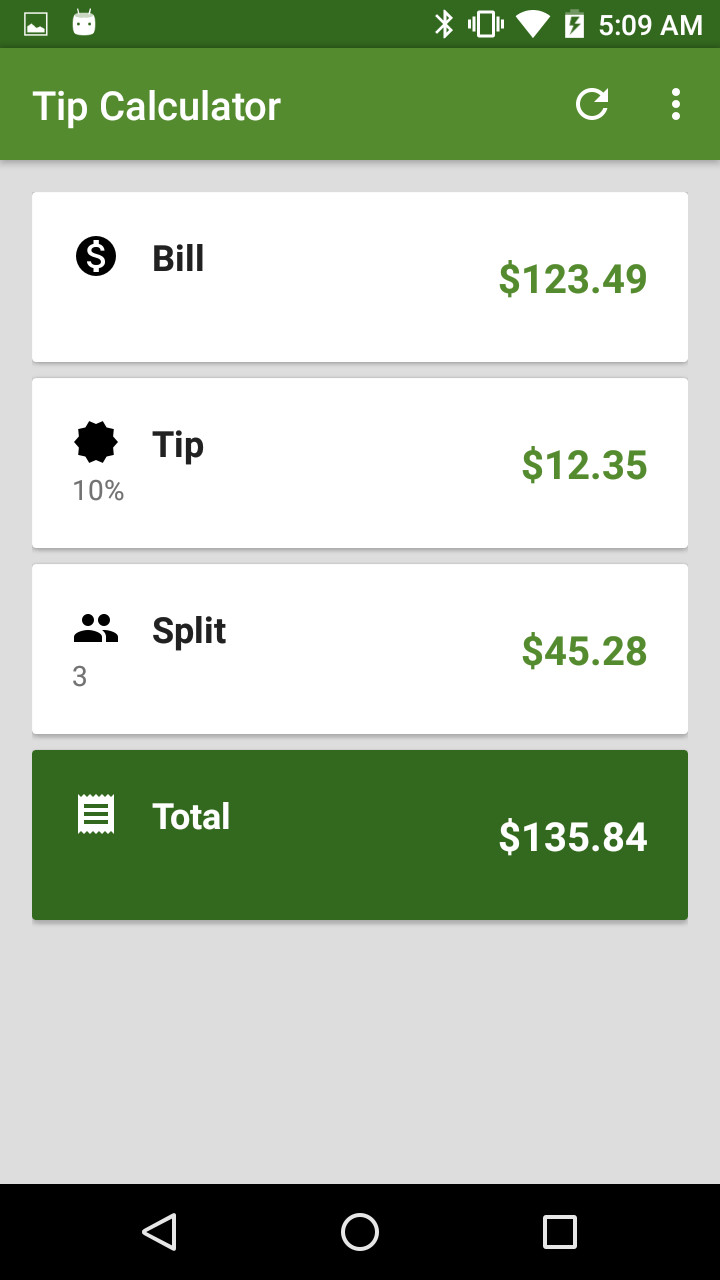This screenshot has width=720, height=1280.
Task: Tap the Split label
Action: click(x=189, y=631)
